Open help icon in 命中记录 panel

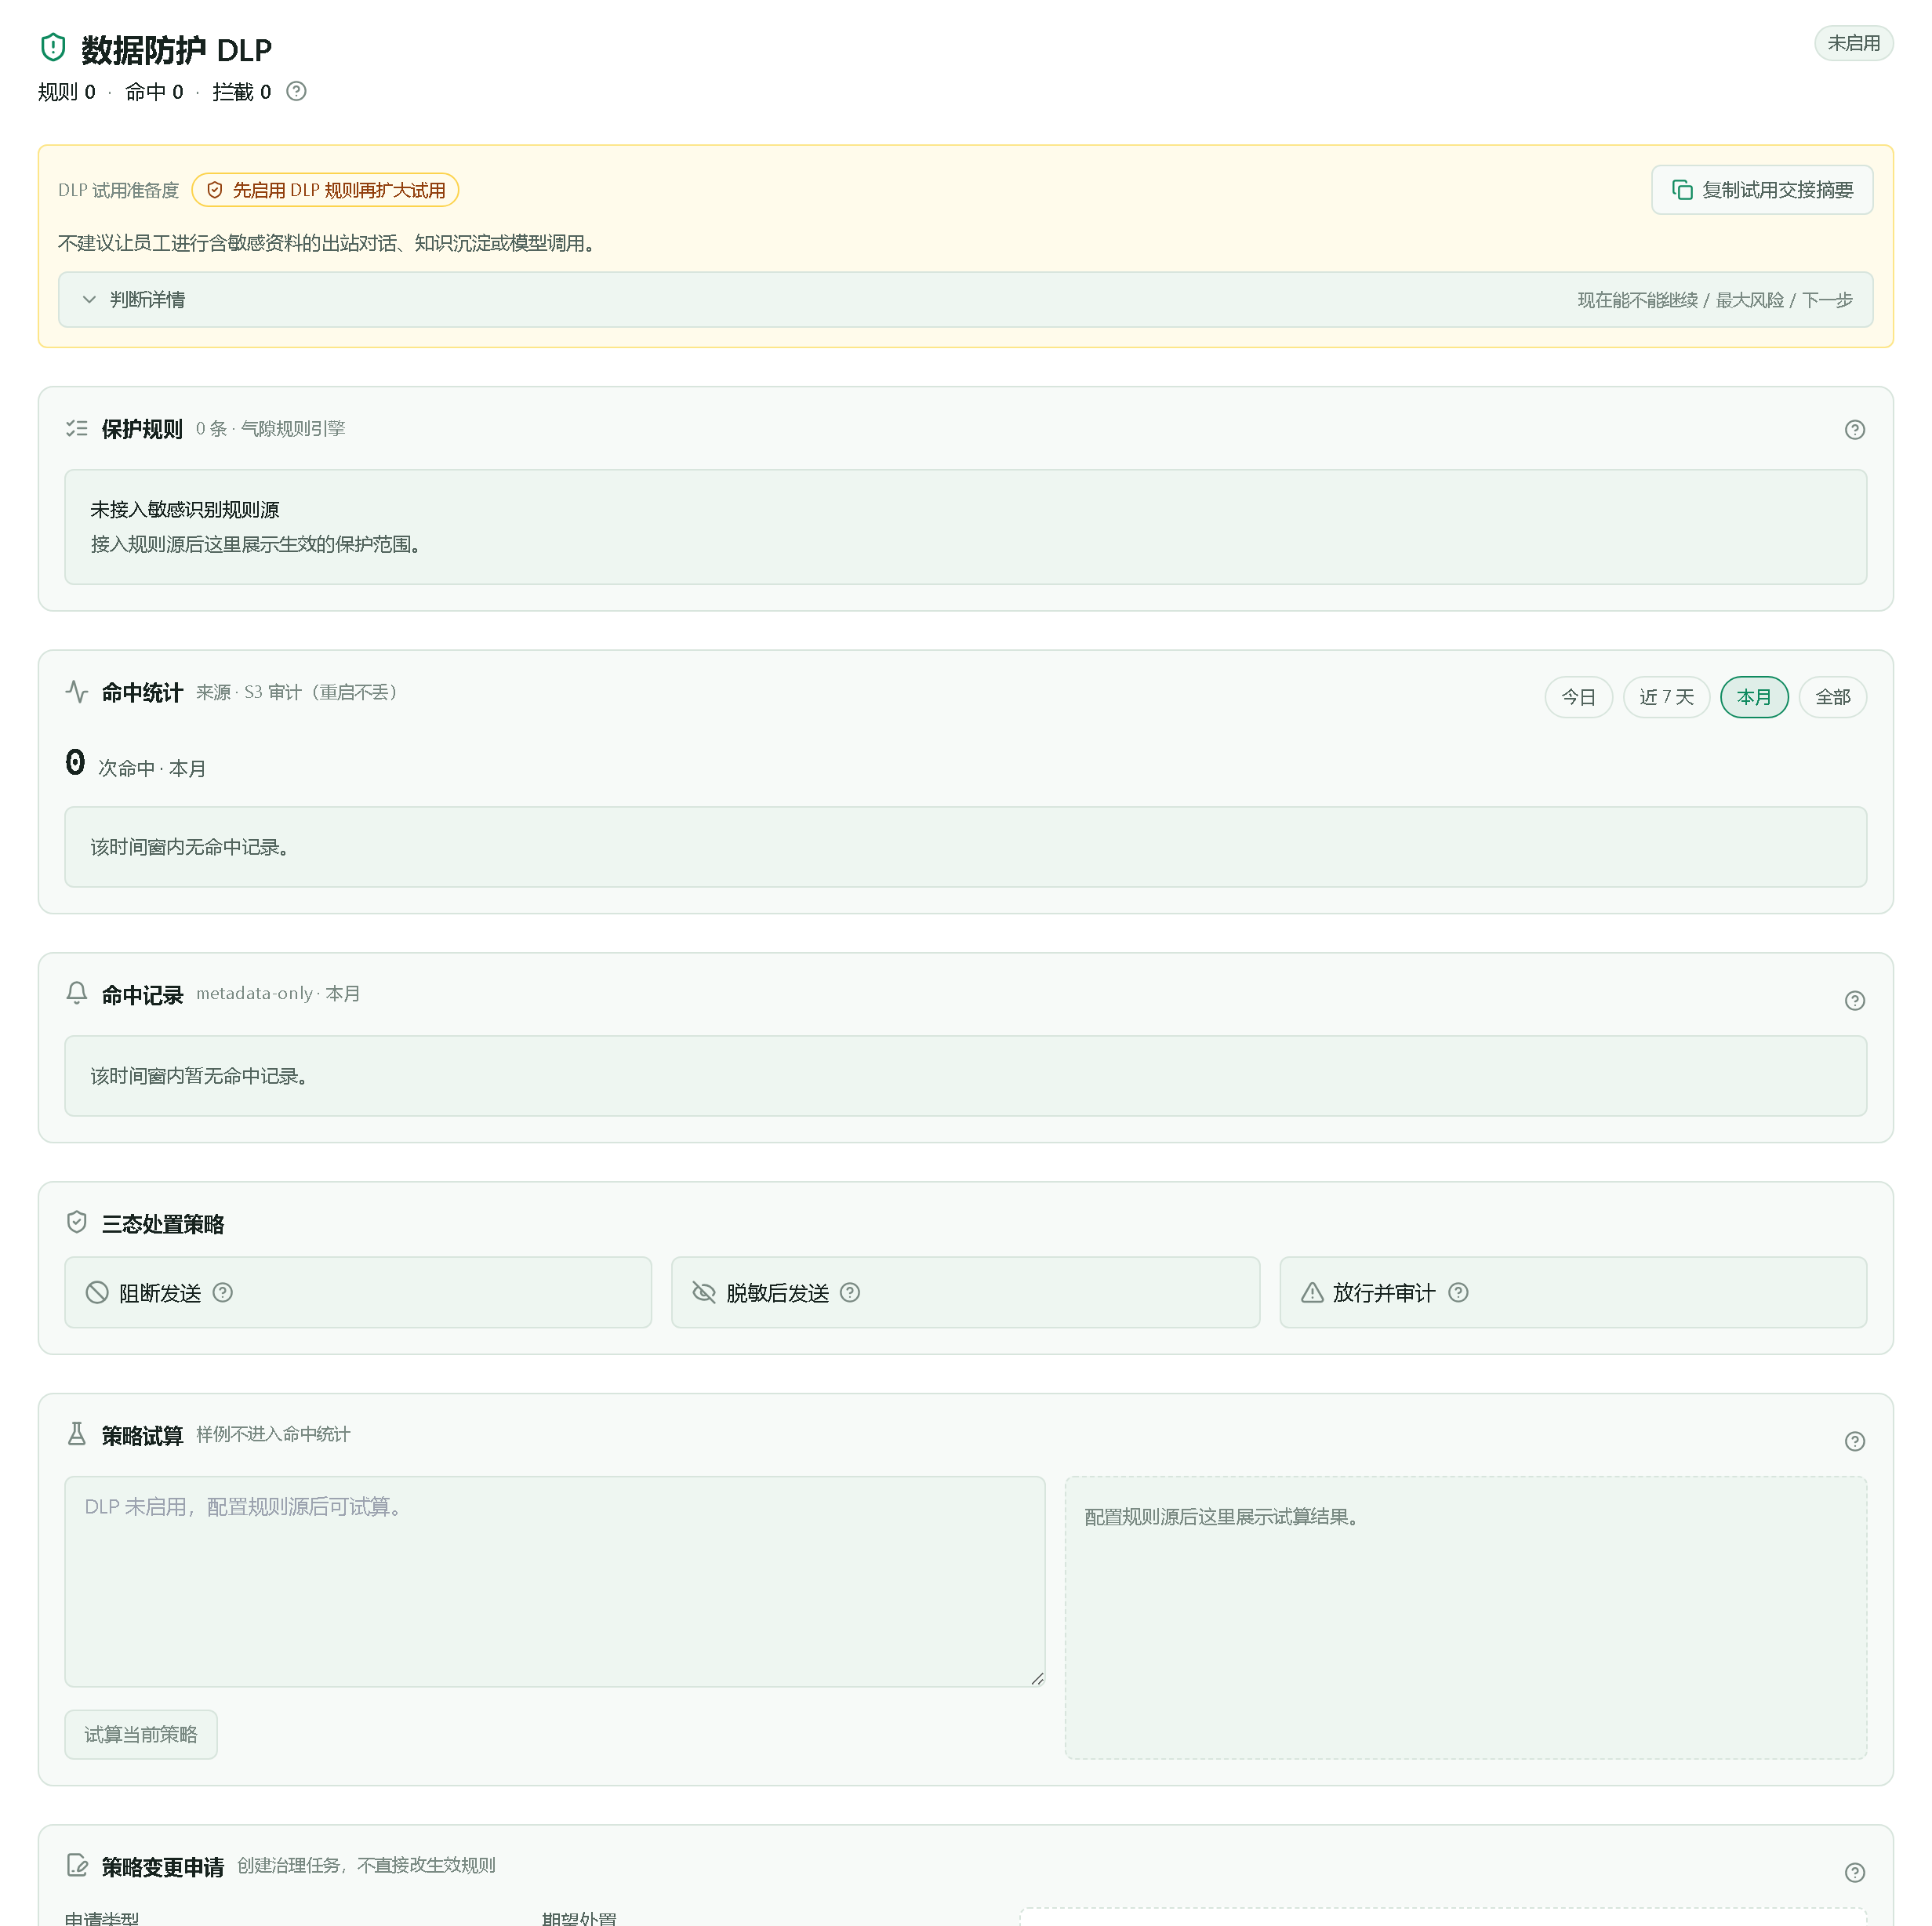point(1855,1000)
